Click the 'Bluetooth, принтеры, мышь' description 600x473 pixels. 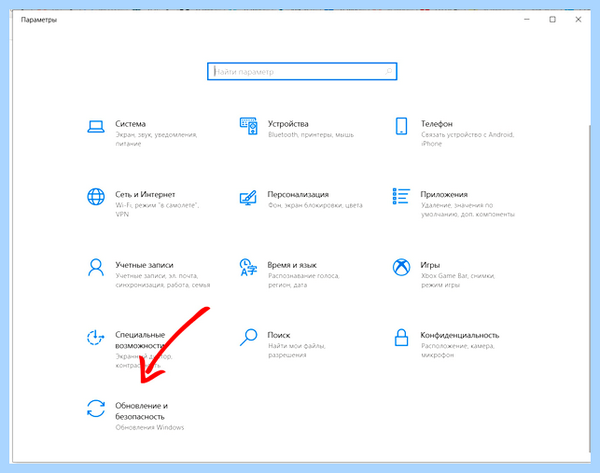click(x=311, y=134)
